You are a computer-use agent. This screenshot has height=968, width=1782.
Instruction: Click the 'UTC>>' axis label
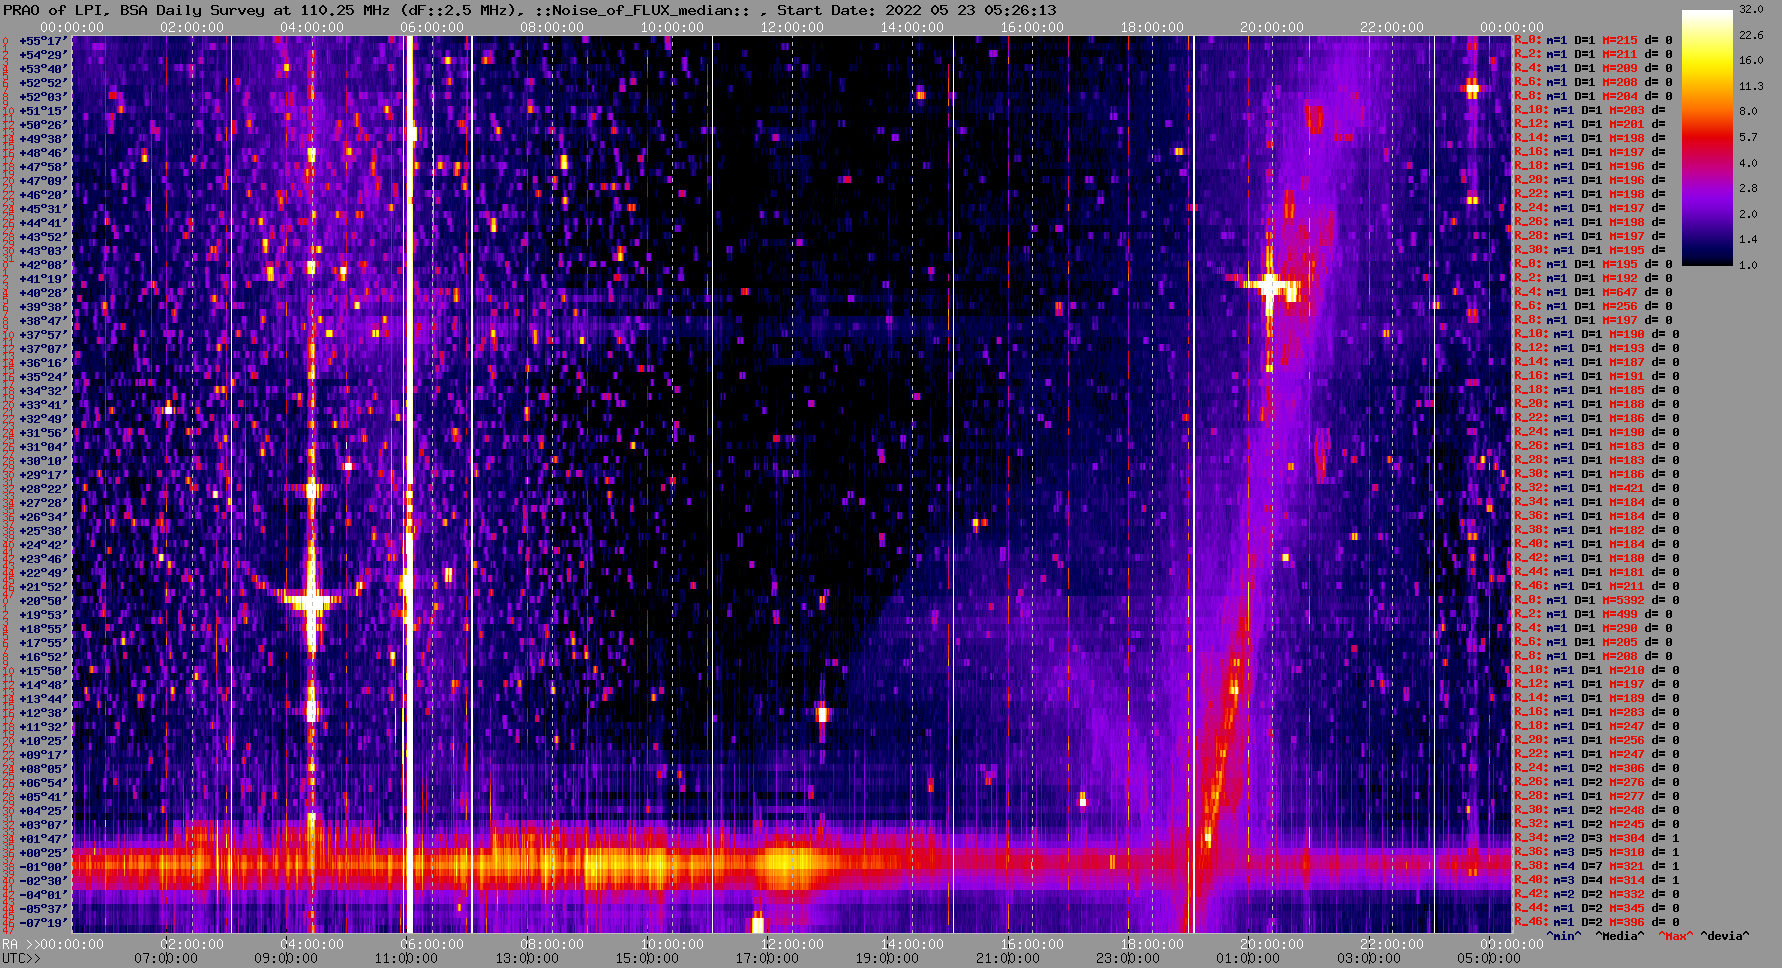[21, 958]
